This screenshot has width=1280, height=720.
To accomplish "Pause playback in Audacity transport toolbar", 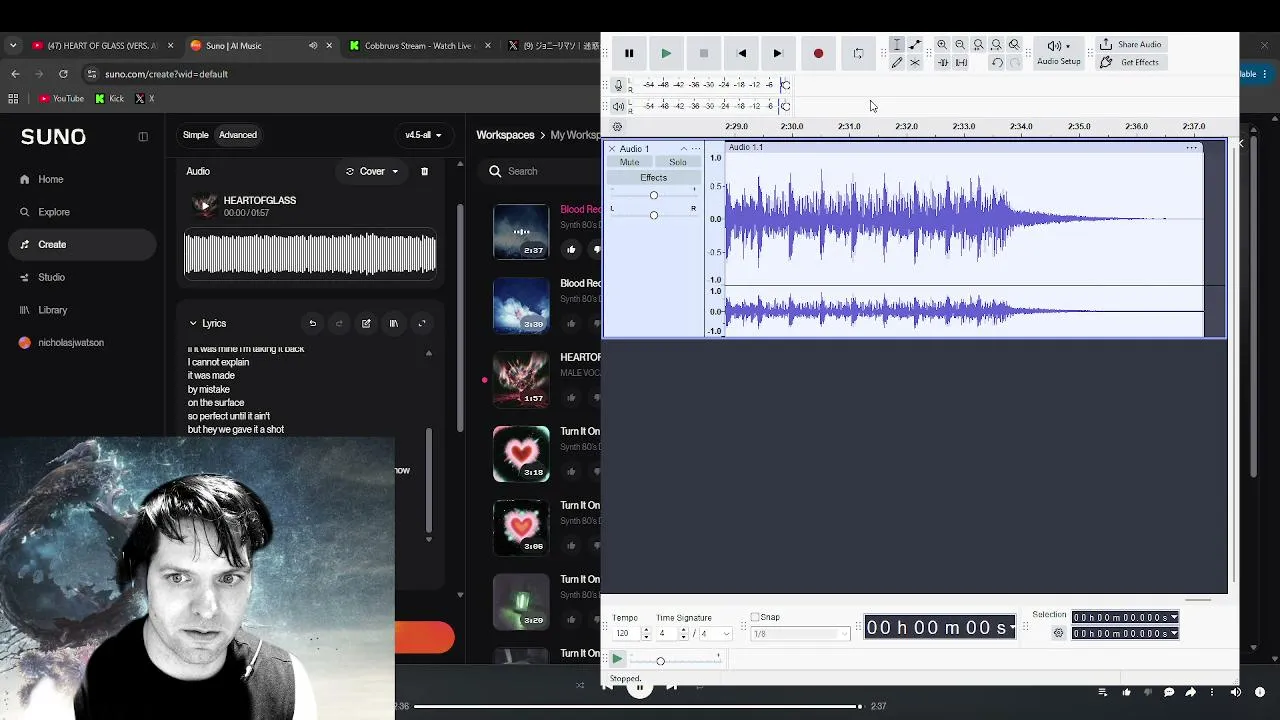I will coord(629,53).
